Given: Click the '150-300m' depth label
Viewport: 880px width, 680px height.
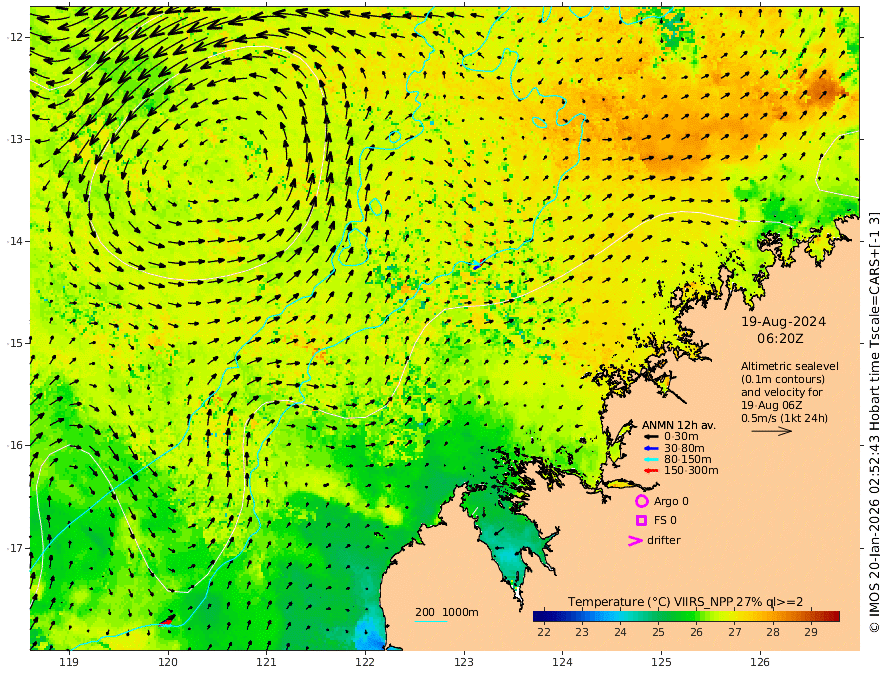Looking at the screenshot, I should point(691,471).
